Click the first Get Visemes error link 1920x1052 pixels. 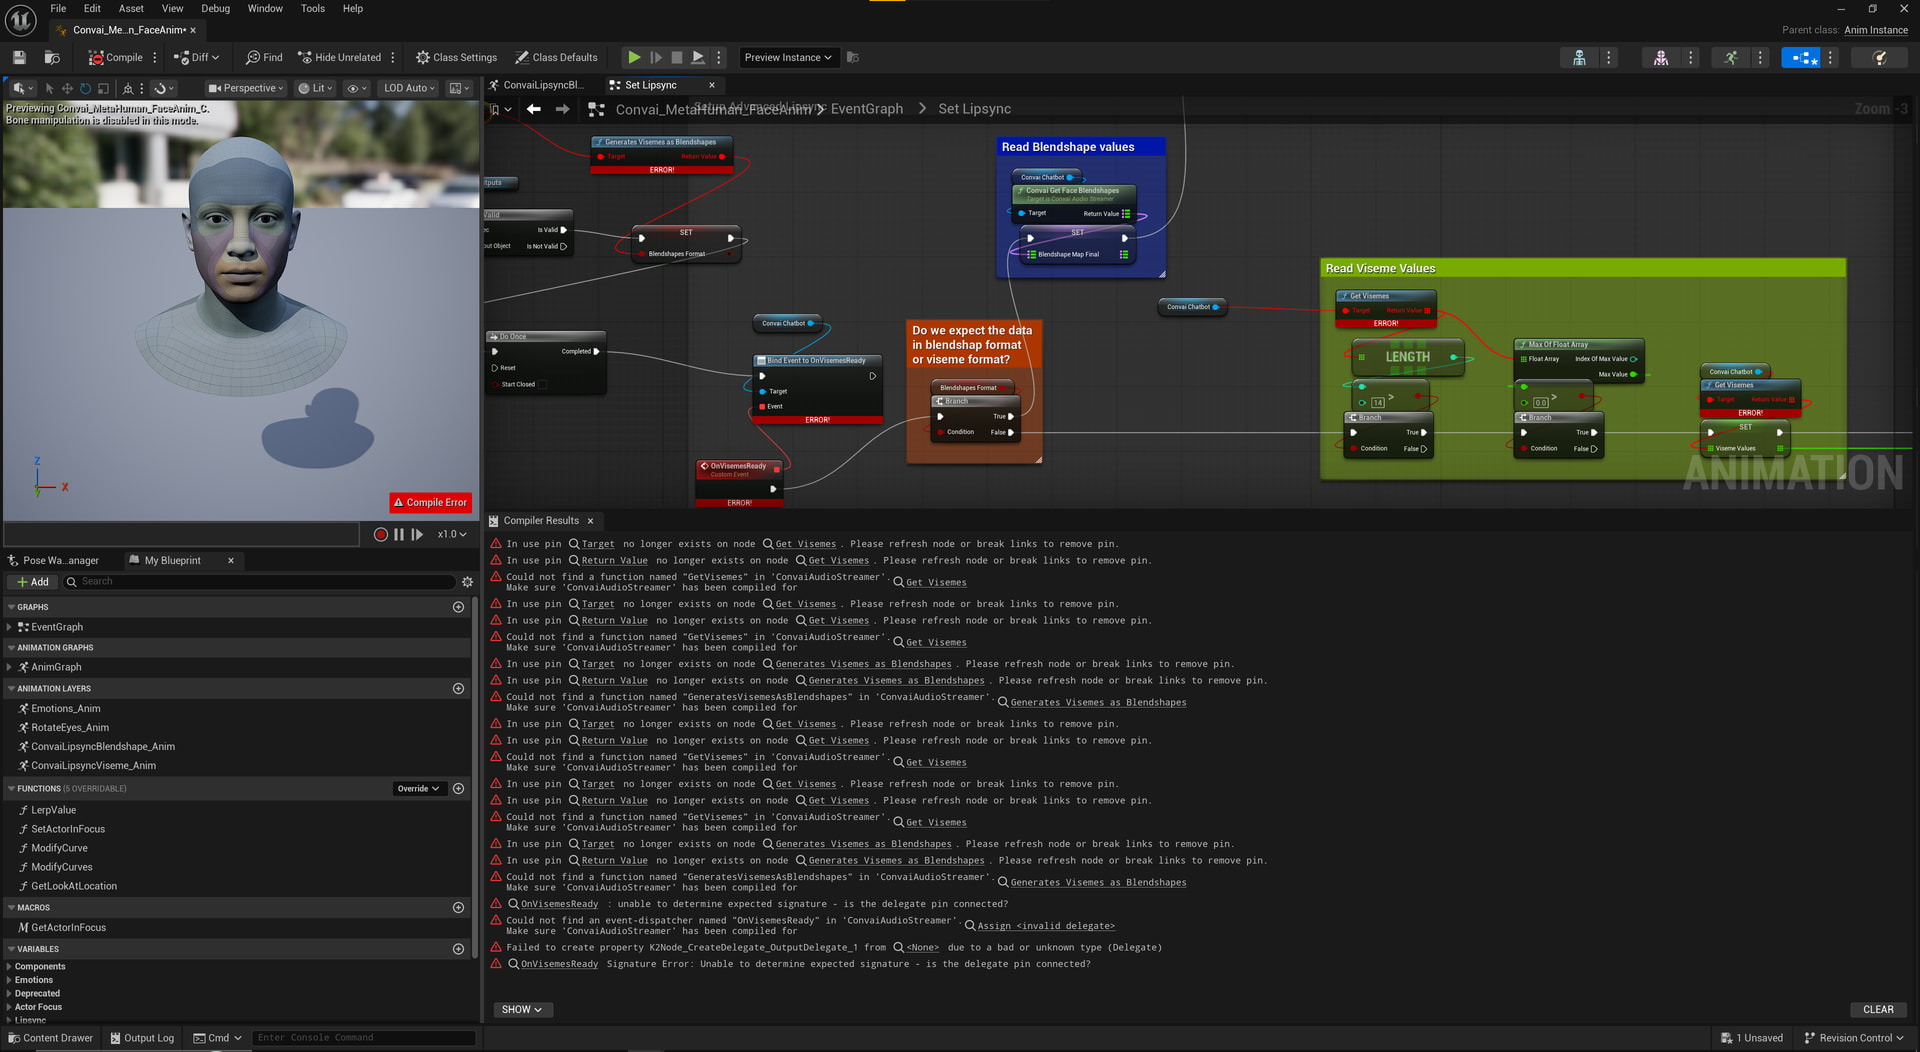805,544
